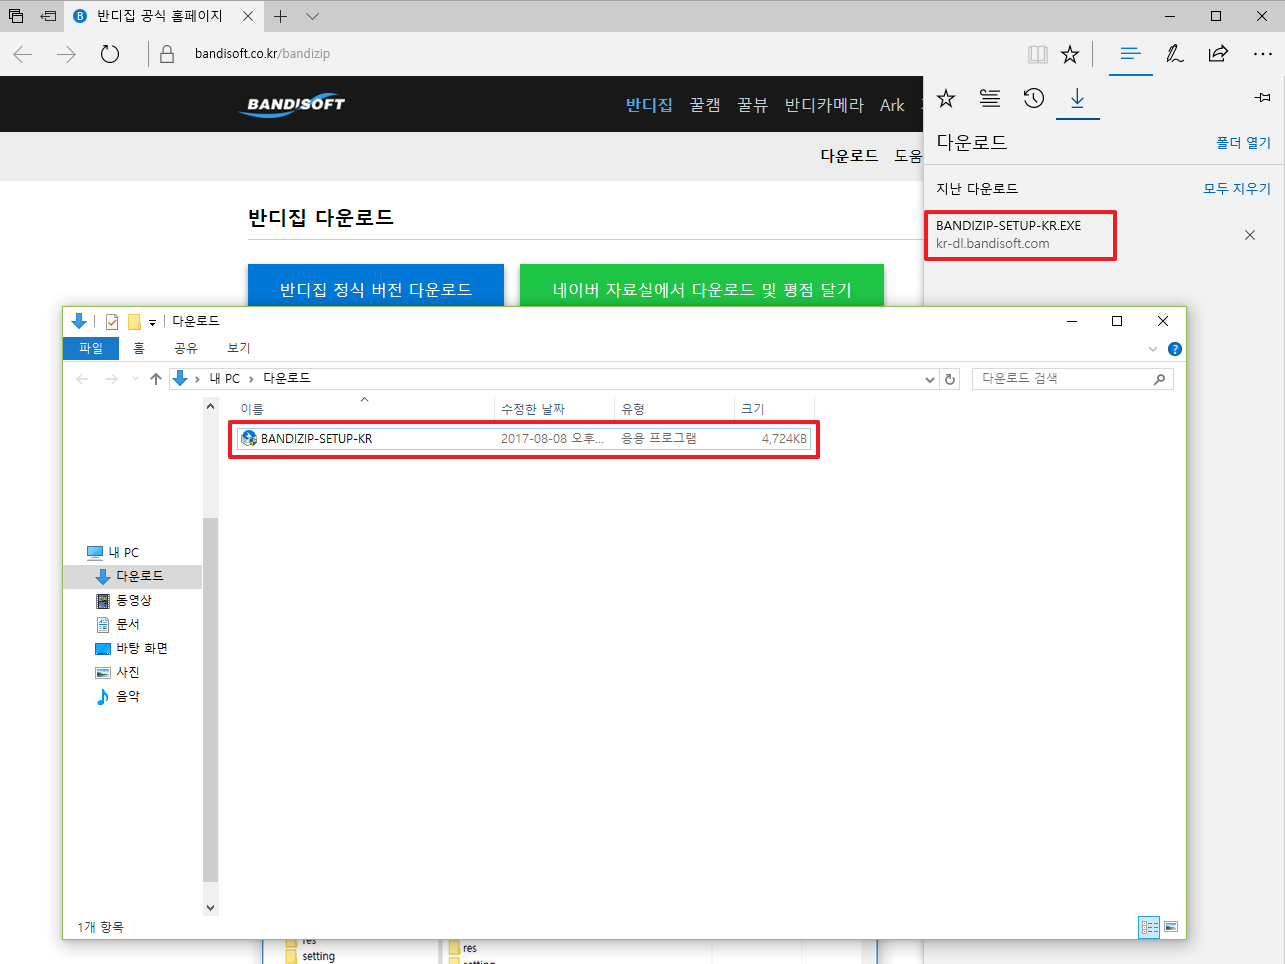
Task: Open the 파일 menu in Explorer
Action: 91,348
